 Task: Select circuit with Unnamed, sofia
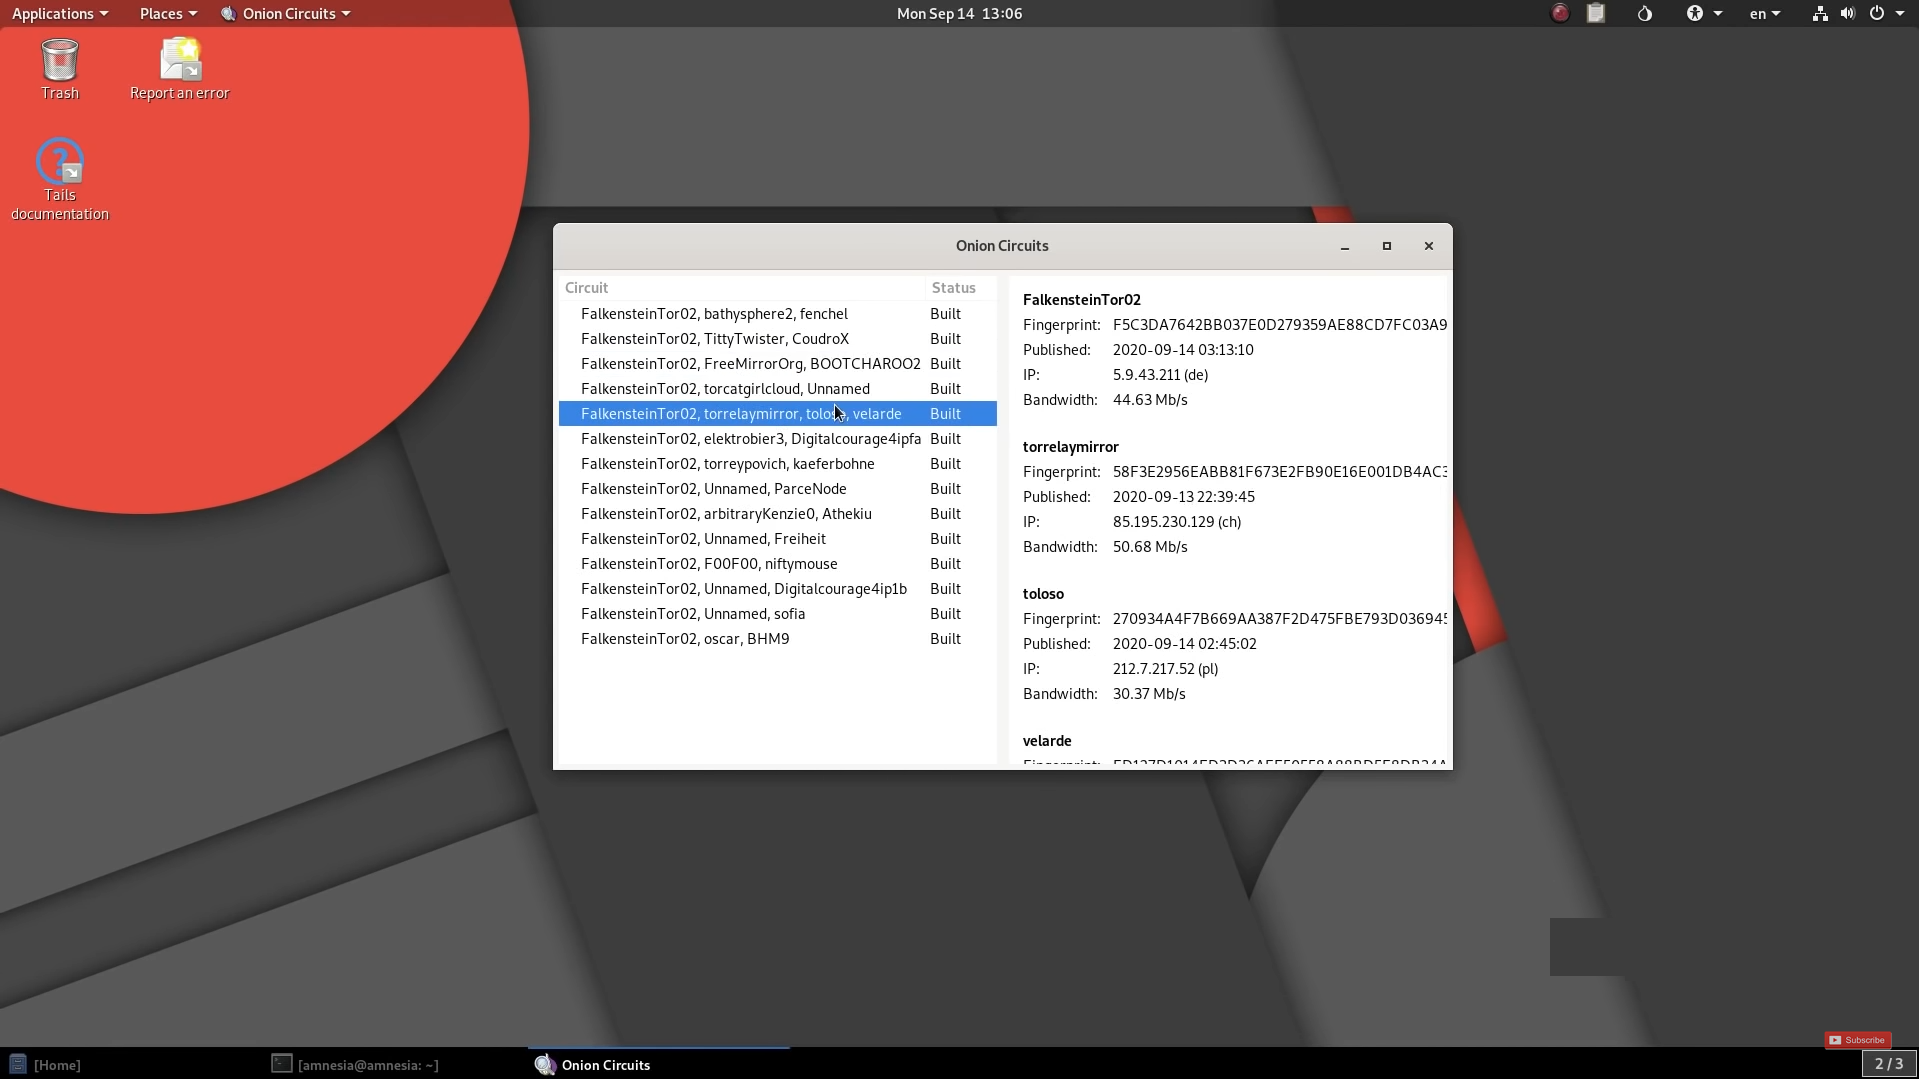pos(777,614)
